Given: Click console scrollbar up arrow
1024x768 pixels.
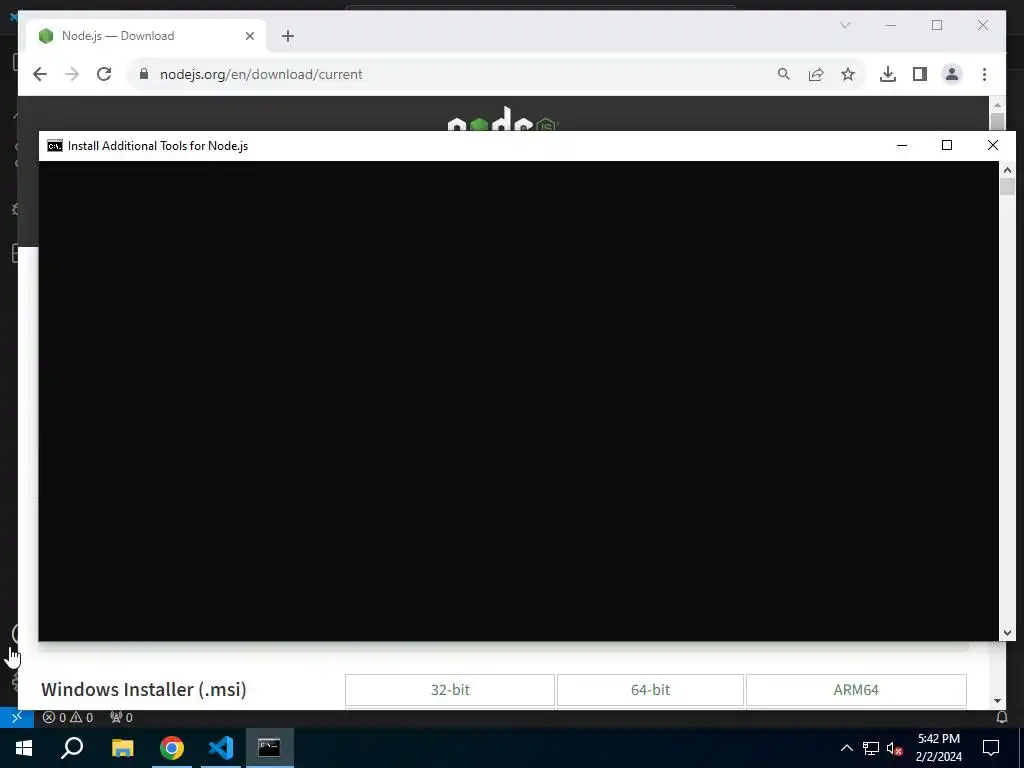Looking at the screenshot, I should tap(1007, 170).
